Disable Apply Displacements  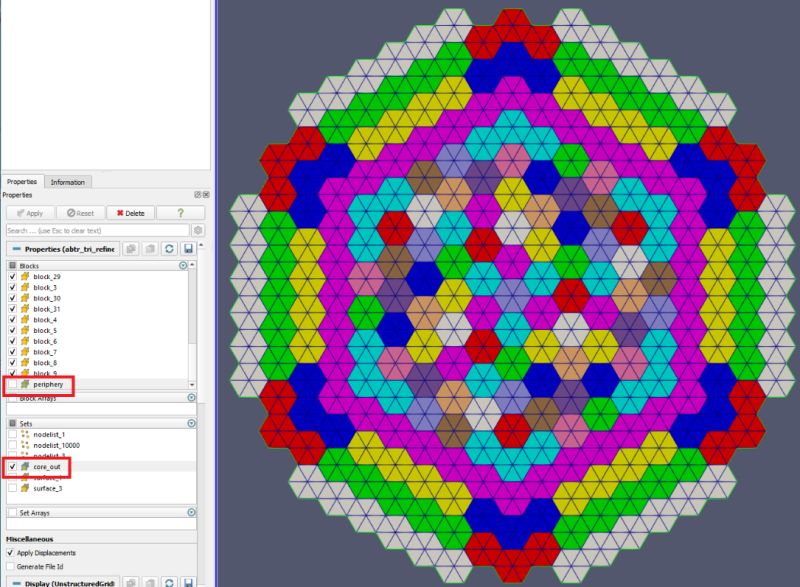10,553
